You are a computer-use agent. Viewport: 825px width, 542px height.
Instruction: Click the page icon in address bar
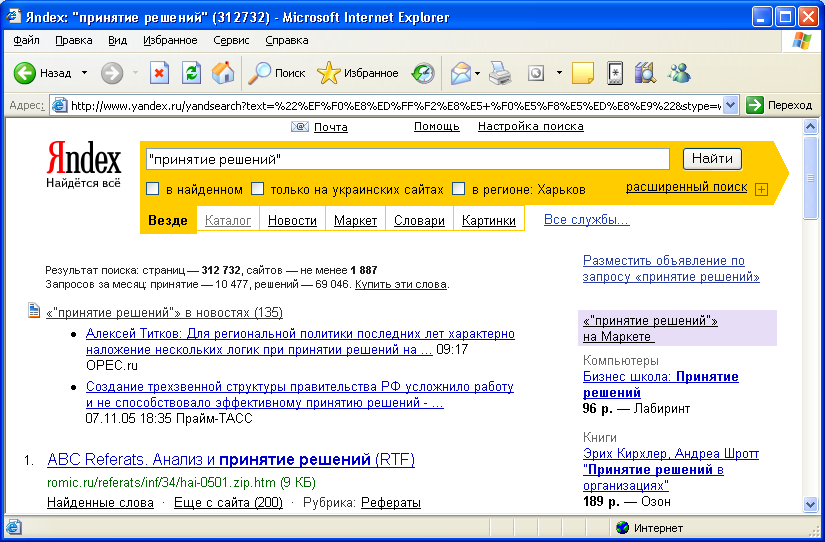(x=59, y=105)
